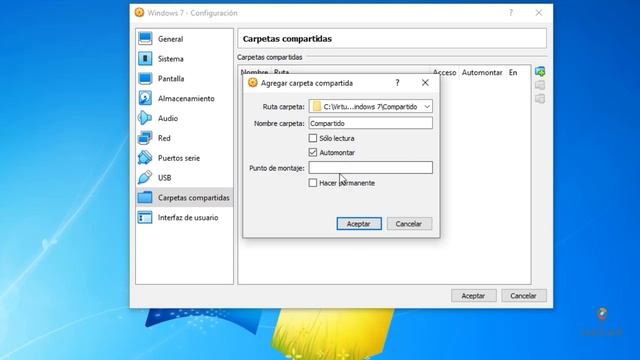Click the remove shared folder icon
640x360 pixels.
540,99
